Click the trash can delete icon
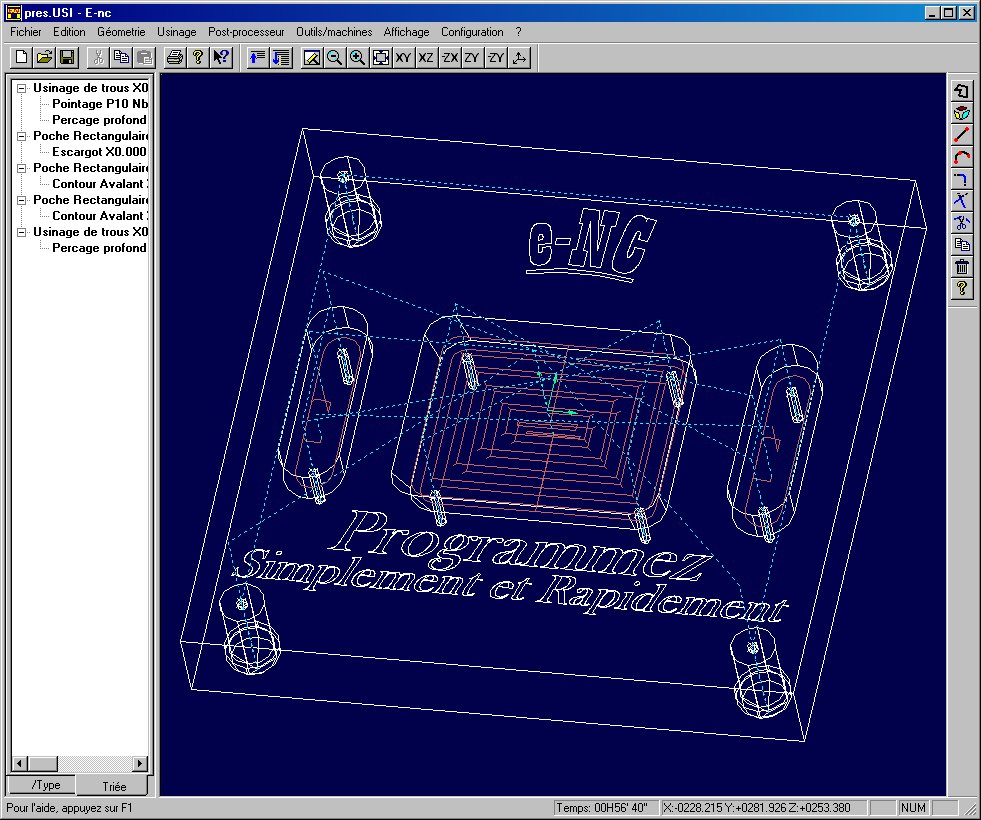981x820 pixels. coord(962,266)
